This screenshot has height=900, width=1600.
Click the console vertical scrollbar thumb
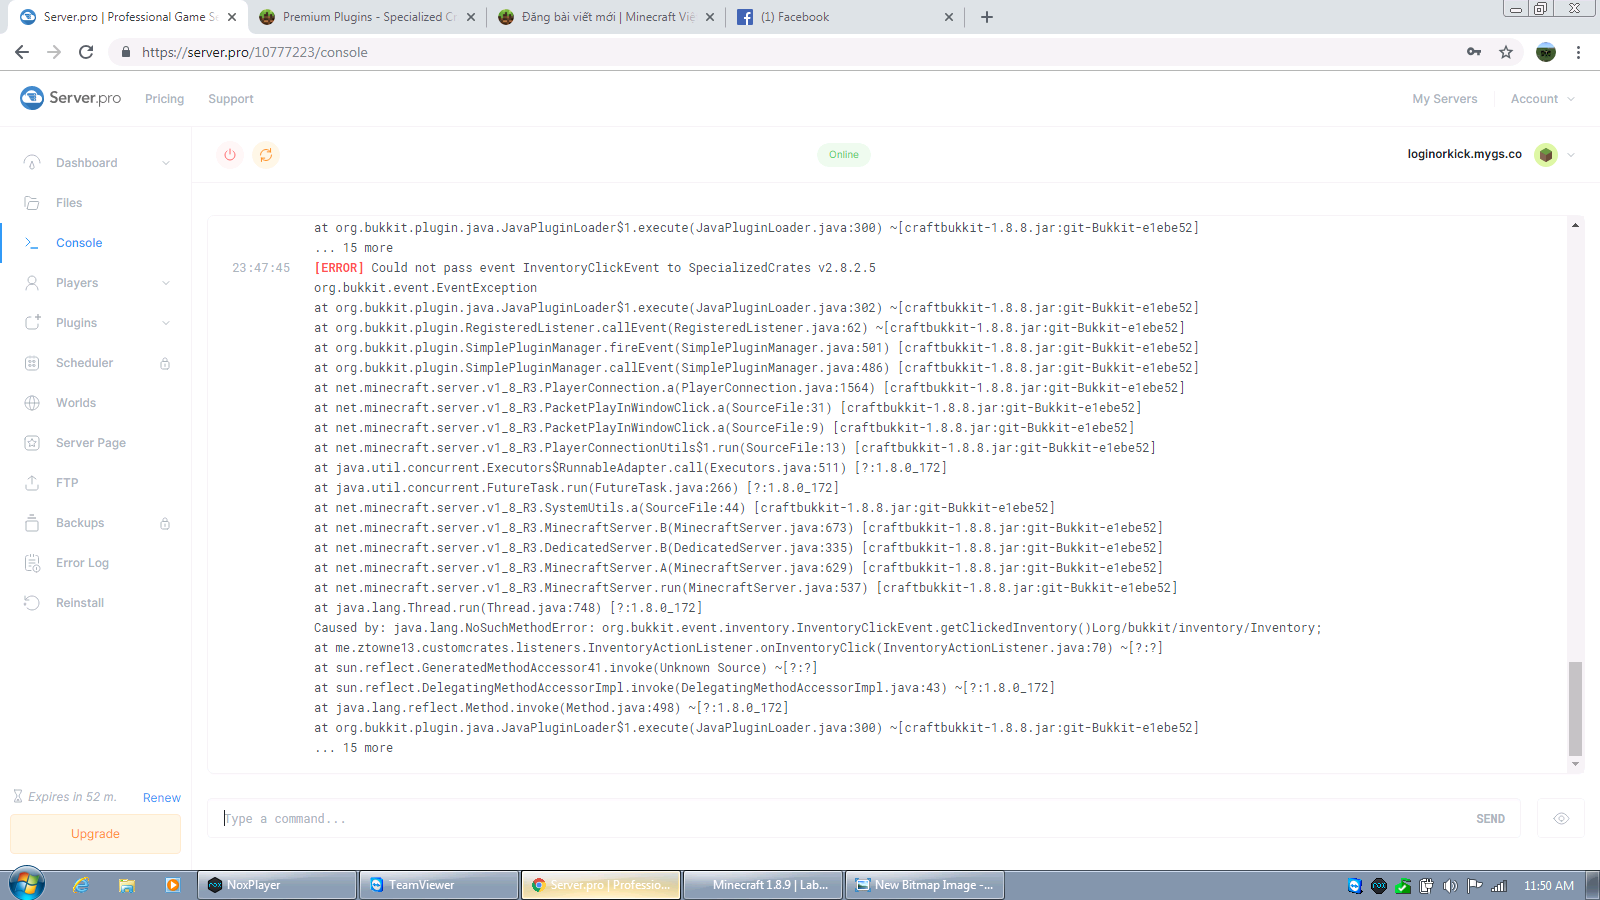click(x=1575, y=708)
